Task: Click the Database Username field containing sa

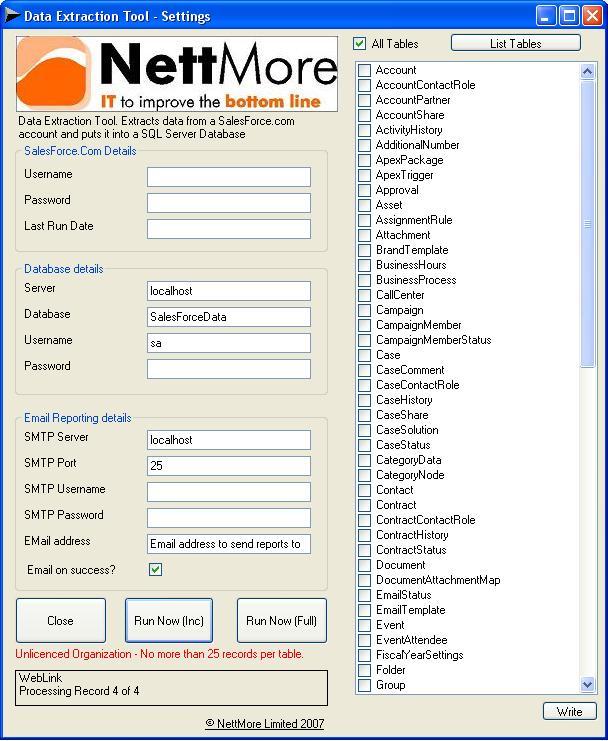Action: click(229, 343)
